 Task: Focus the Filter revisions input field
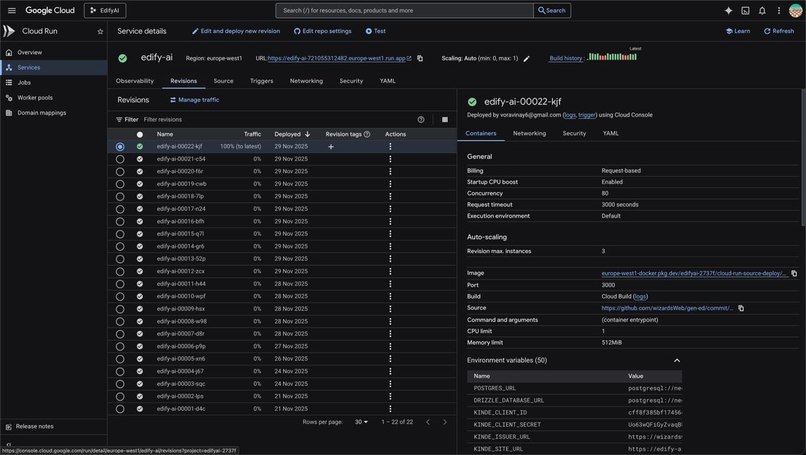[x=278, y=120]
